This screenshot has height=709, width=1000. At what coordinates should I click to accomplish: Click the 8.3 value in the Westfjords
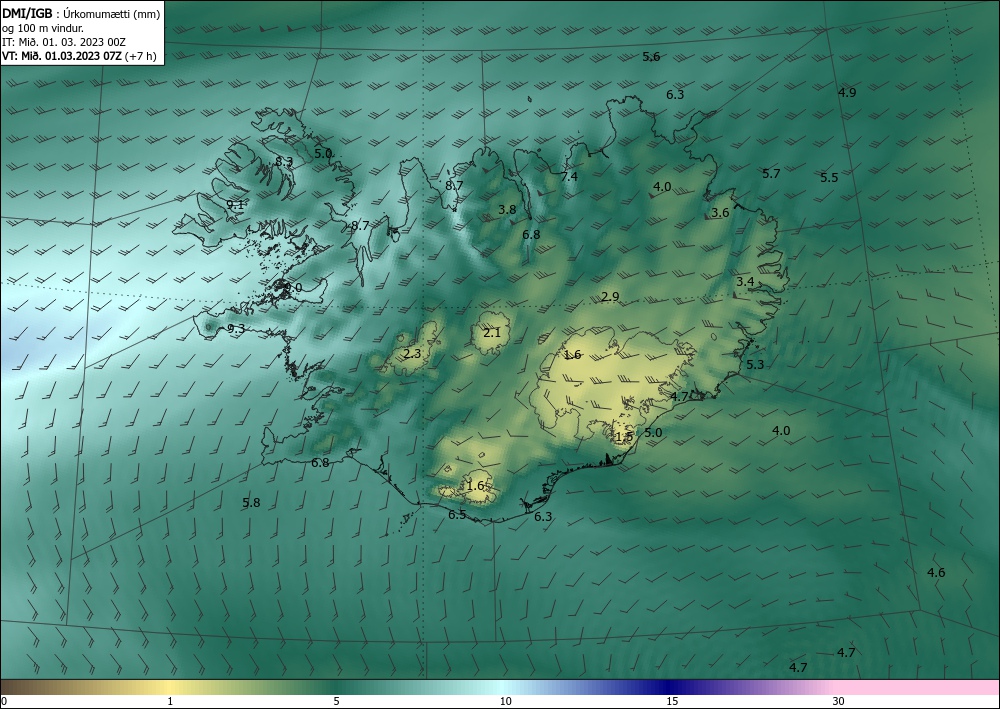pos(284,162)
